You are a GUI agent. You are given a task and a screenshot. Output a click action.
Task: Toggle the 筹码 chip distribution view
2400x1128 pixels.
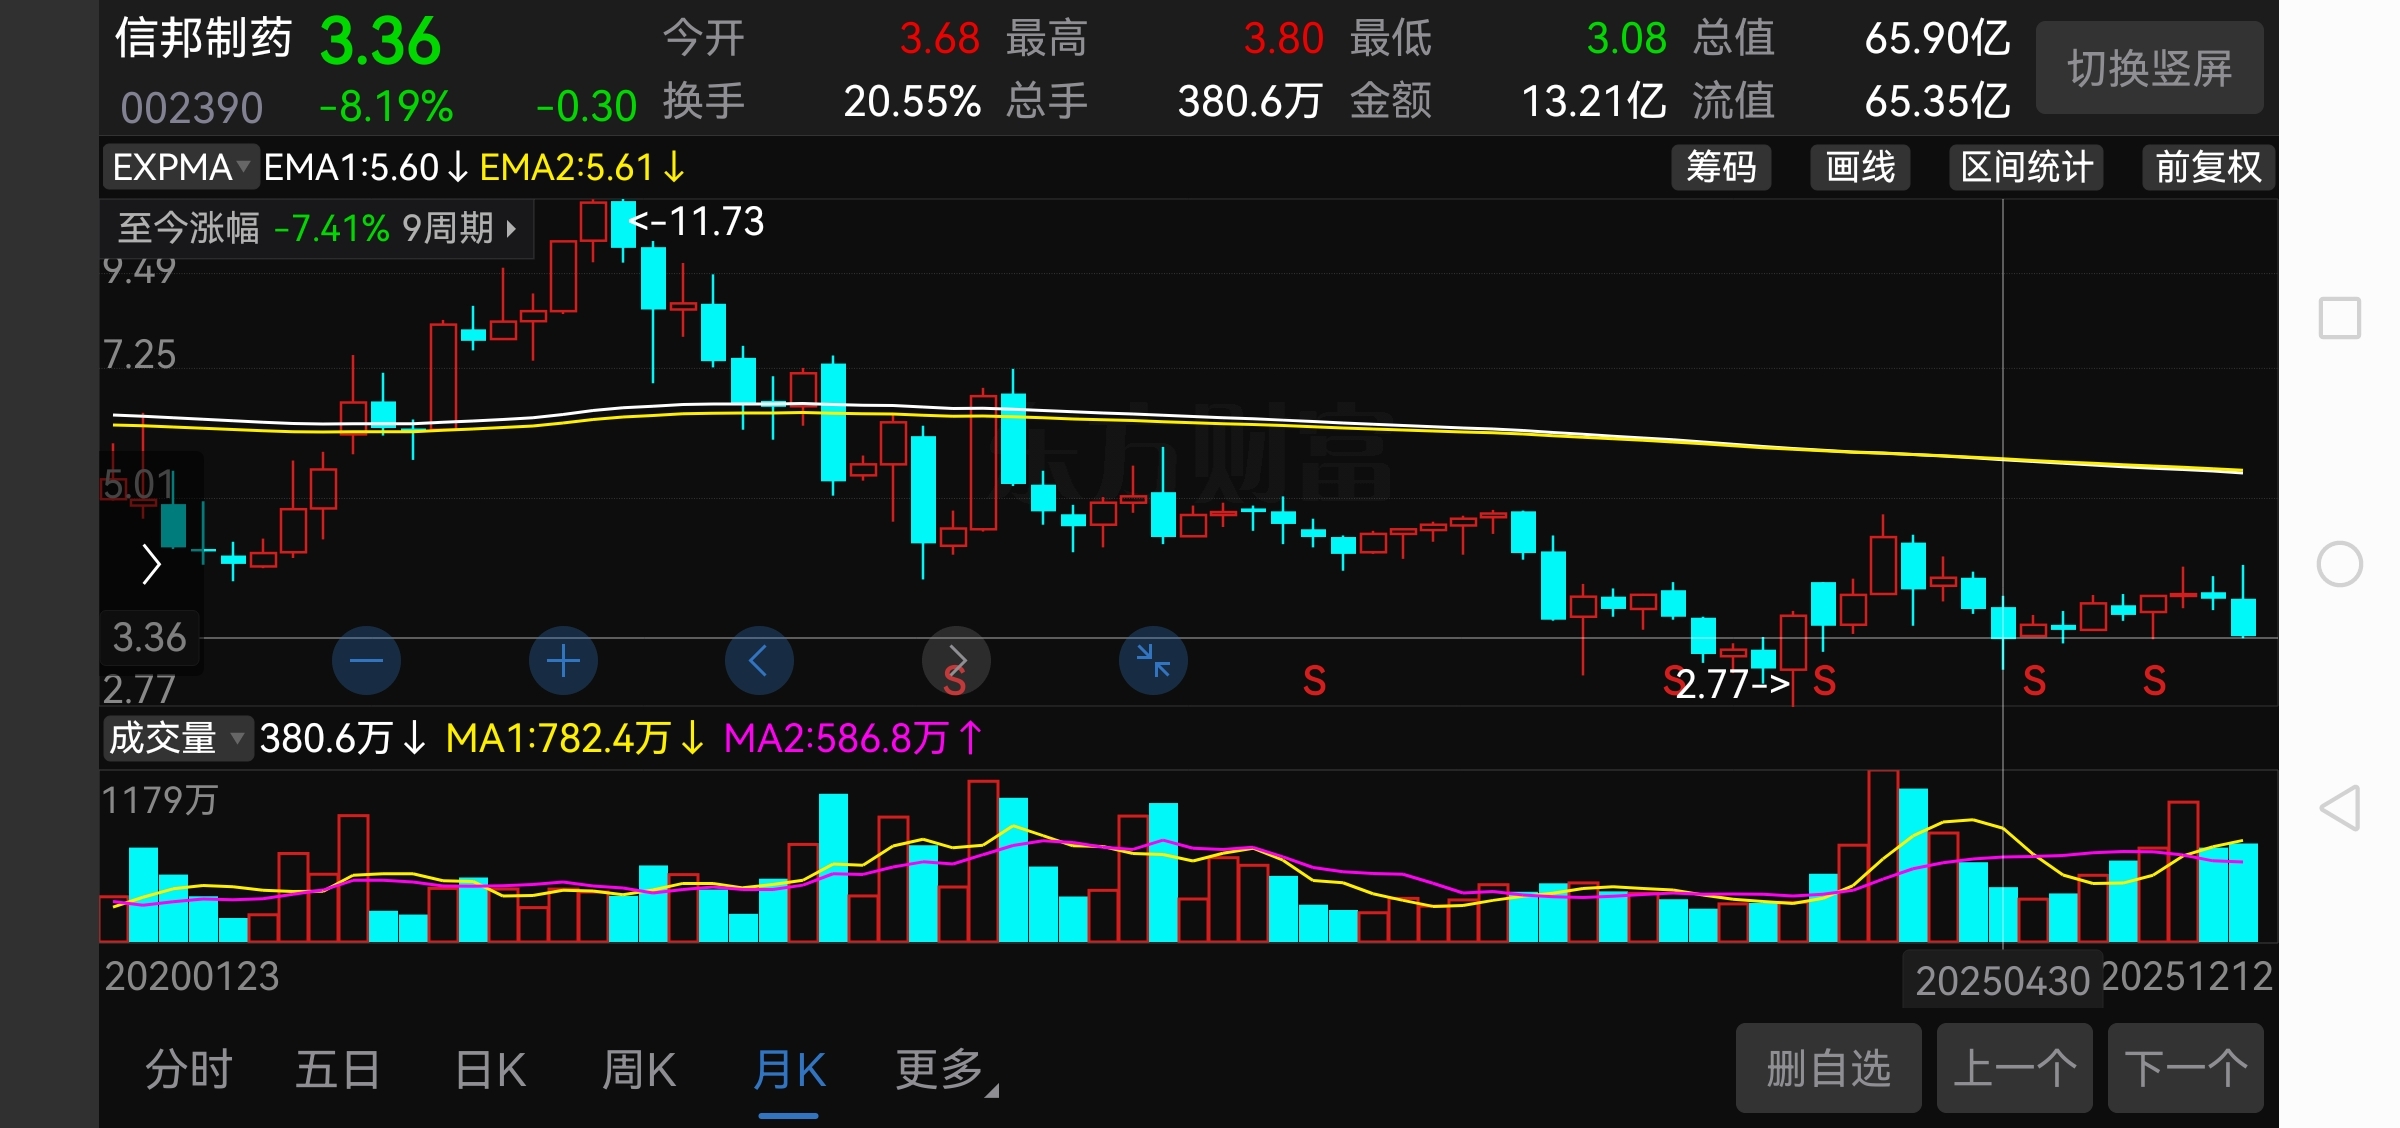pos(1720,167)
